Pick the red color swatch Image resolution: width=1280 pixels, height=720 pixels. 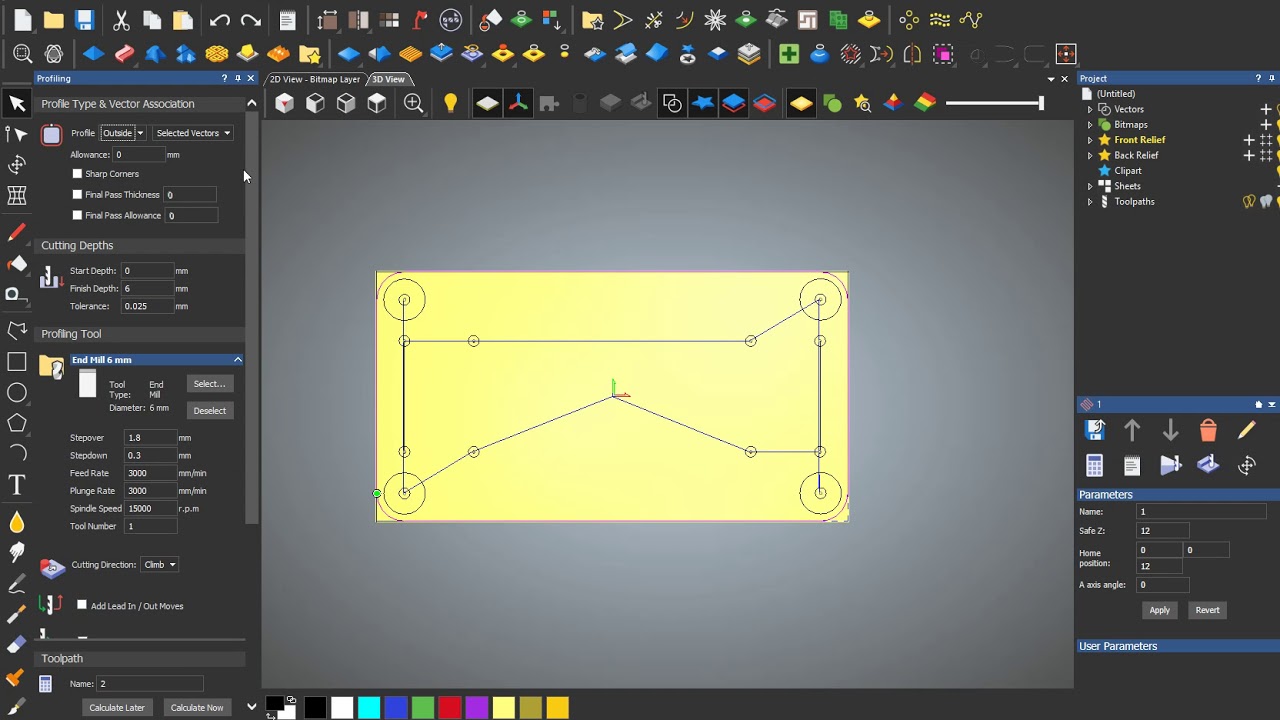(x=450, y=708)
